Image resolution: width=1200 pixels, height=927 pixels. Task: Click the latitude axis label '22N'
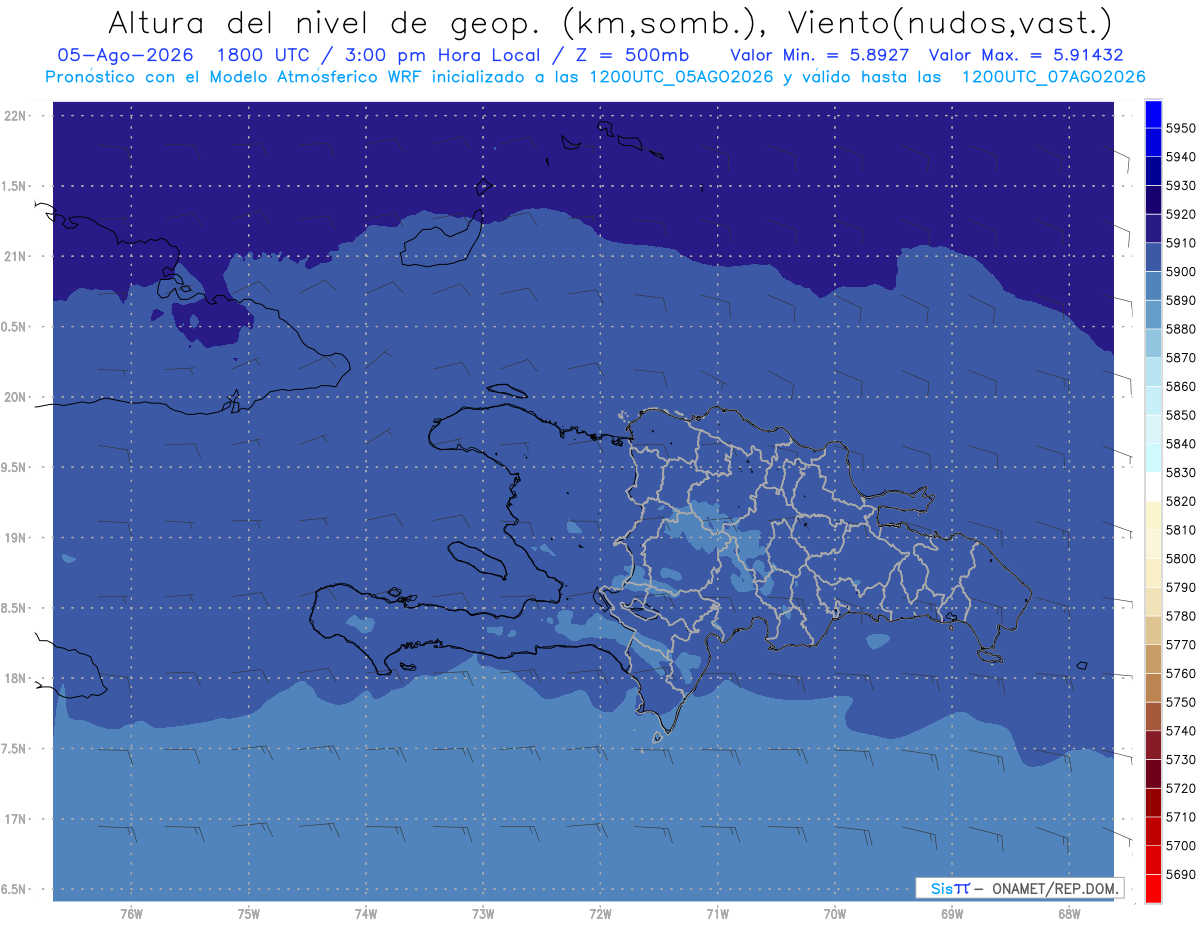(16, 115)
